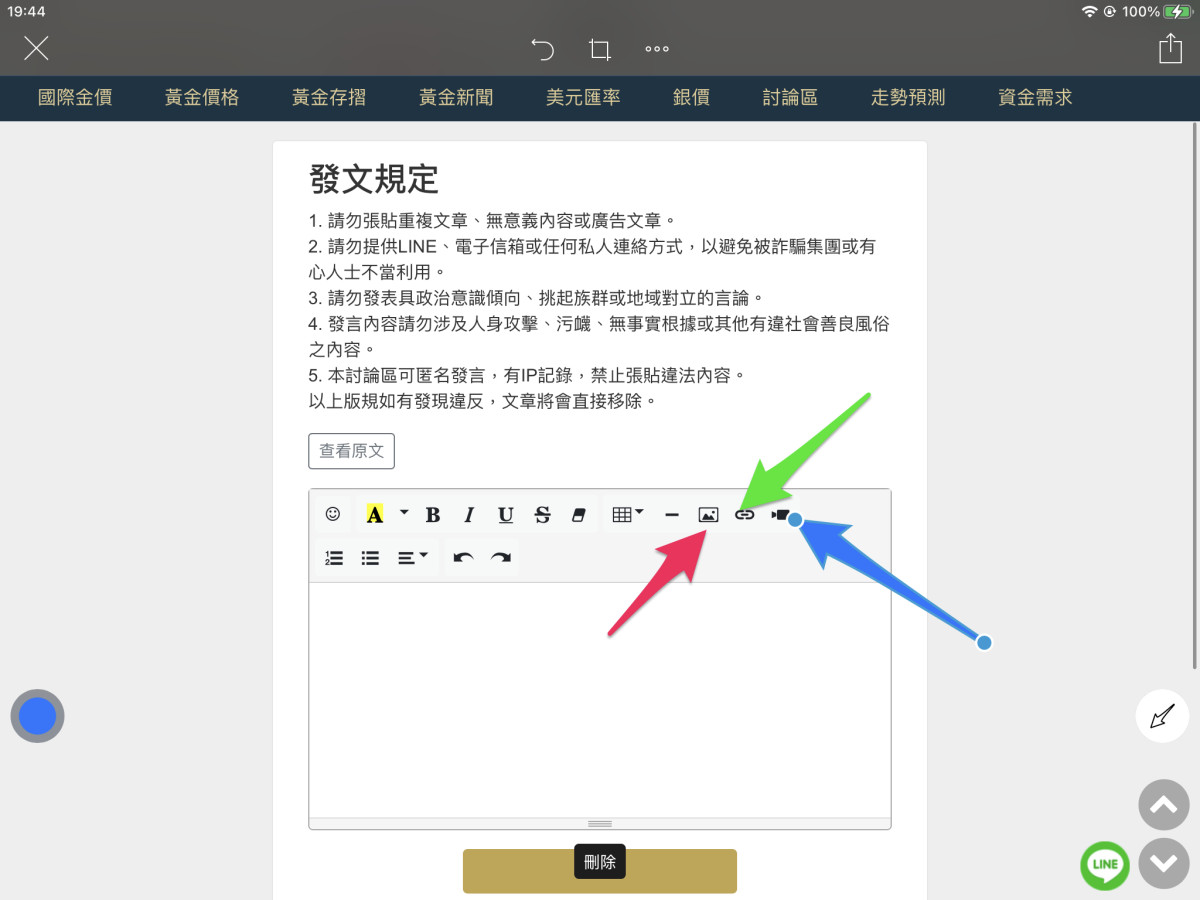Insert a video with the camera icon
This screenshot has width=1200, height=900.
780,514
